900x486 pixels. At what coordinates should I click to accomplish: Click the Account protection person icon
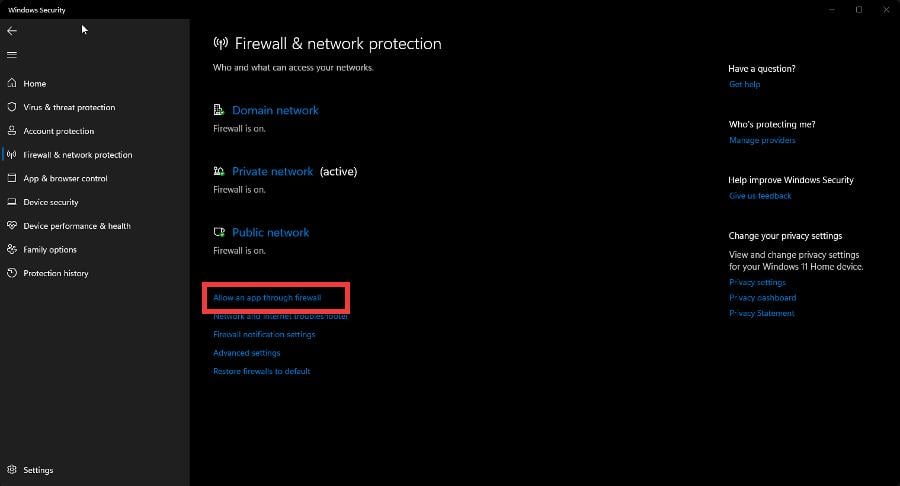pos(11,131)
